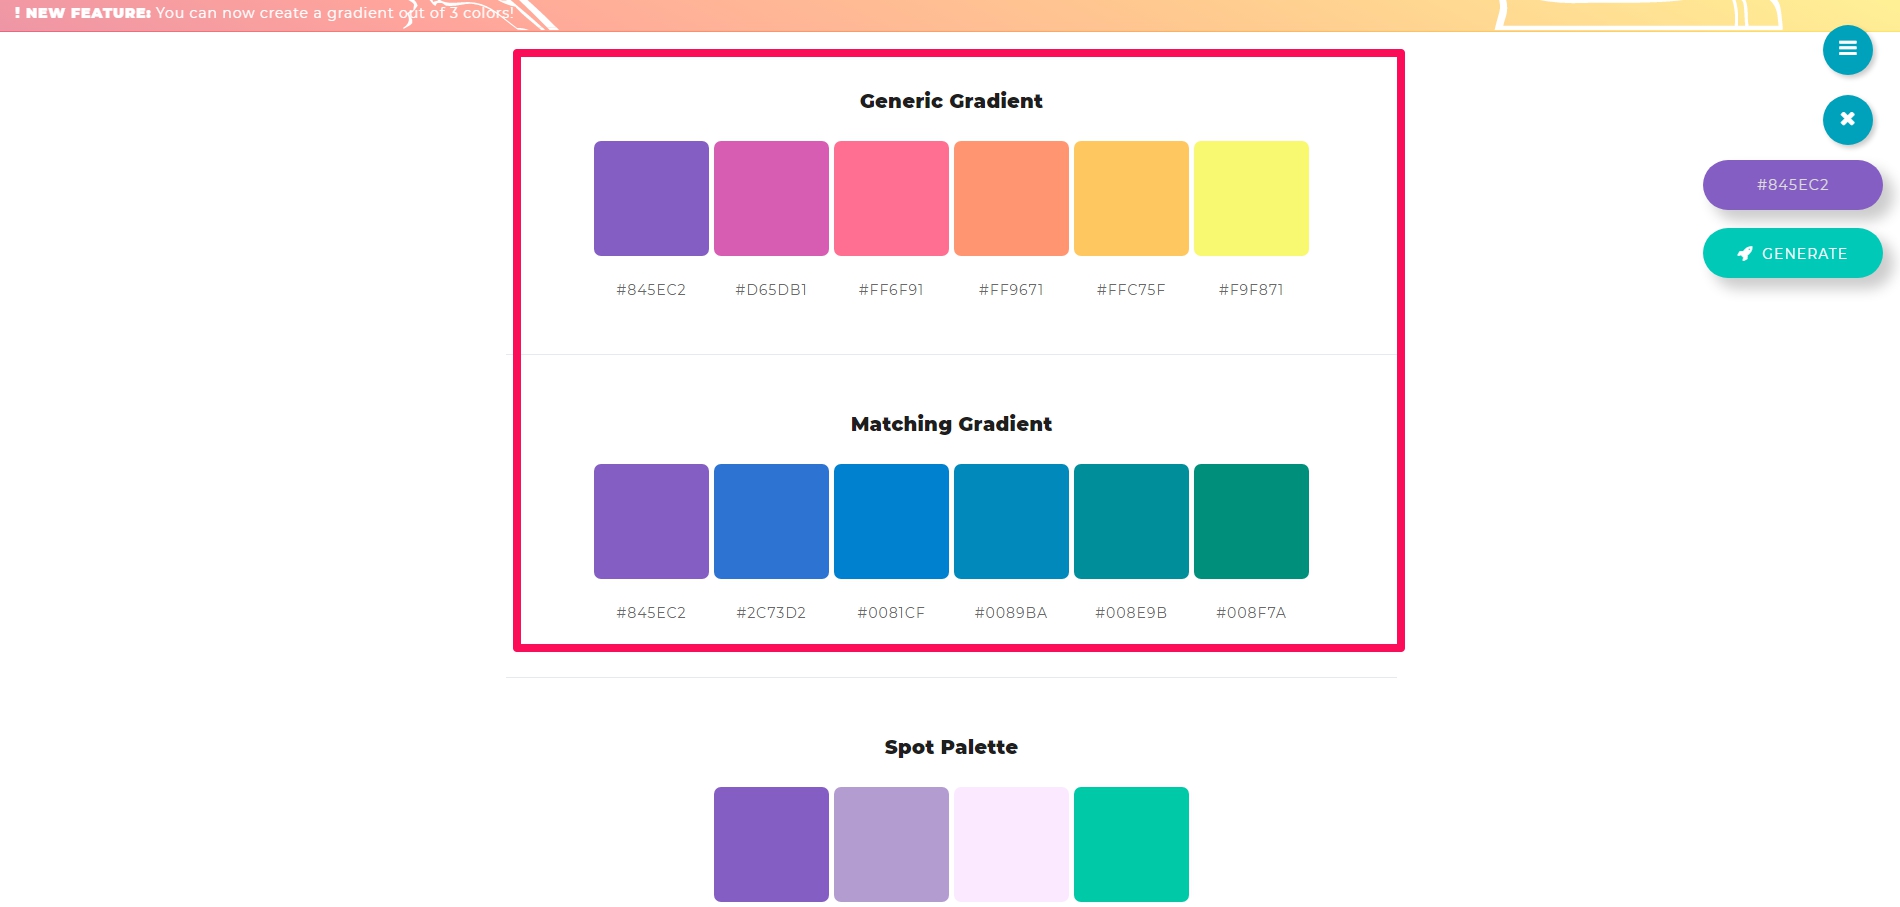
Task: Select the green #008F7A swatch
Action: [1251, 521]
